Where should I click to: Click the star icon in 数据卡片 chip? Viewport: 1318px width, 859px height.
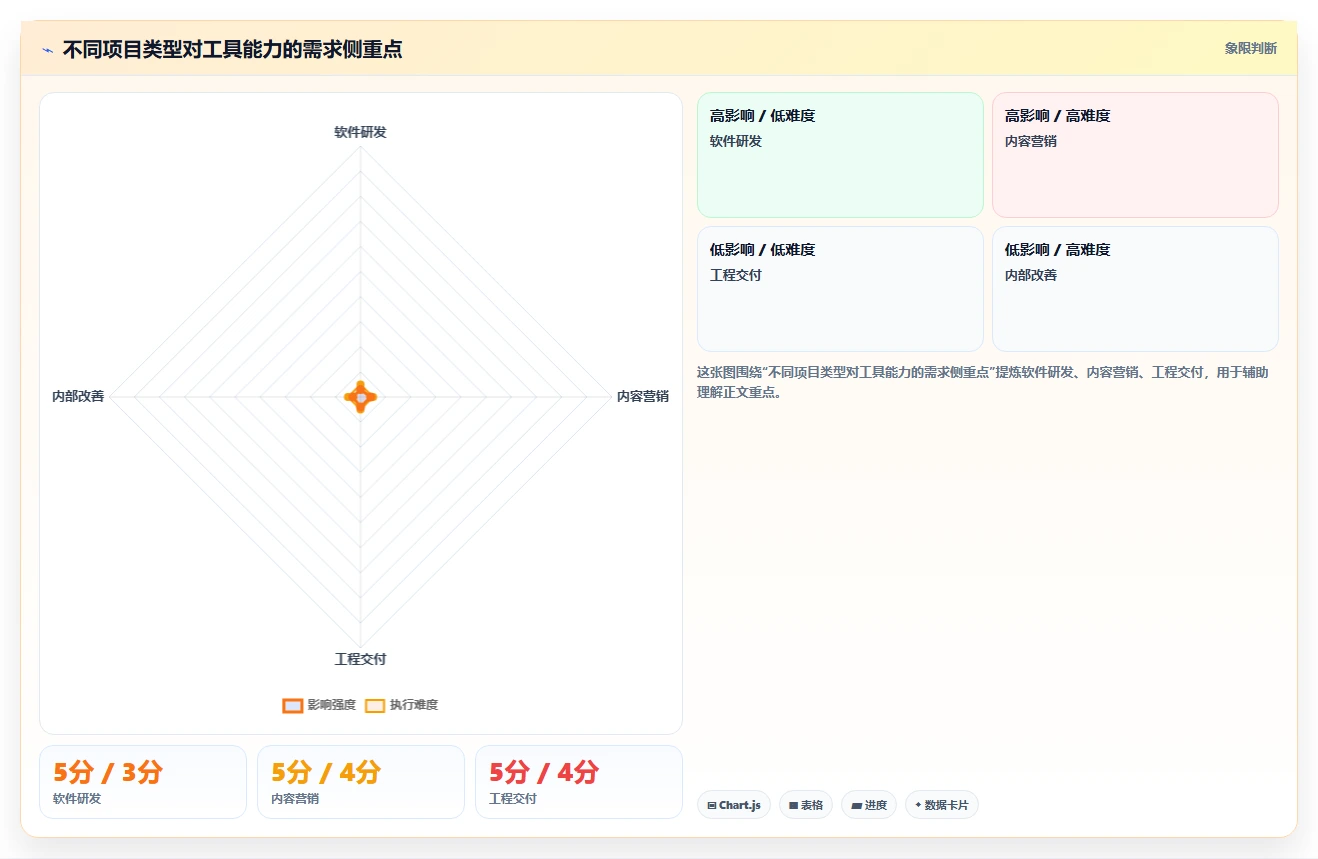(x=918, y=804)
